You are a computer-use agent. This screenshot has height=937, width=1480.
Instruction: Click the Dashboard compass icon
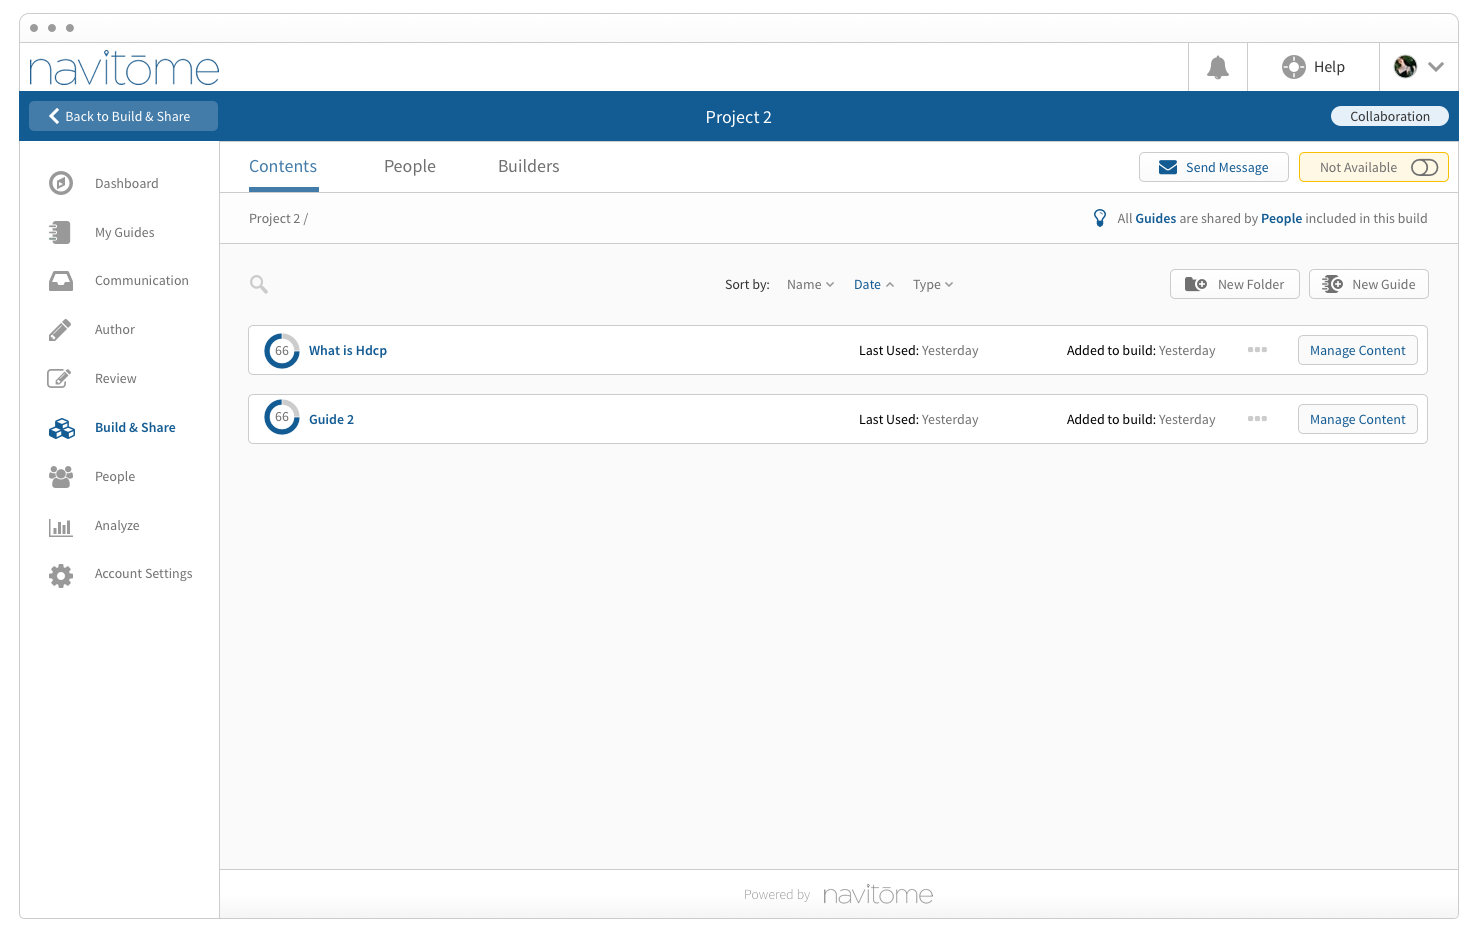tap(61, 183)
